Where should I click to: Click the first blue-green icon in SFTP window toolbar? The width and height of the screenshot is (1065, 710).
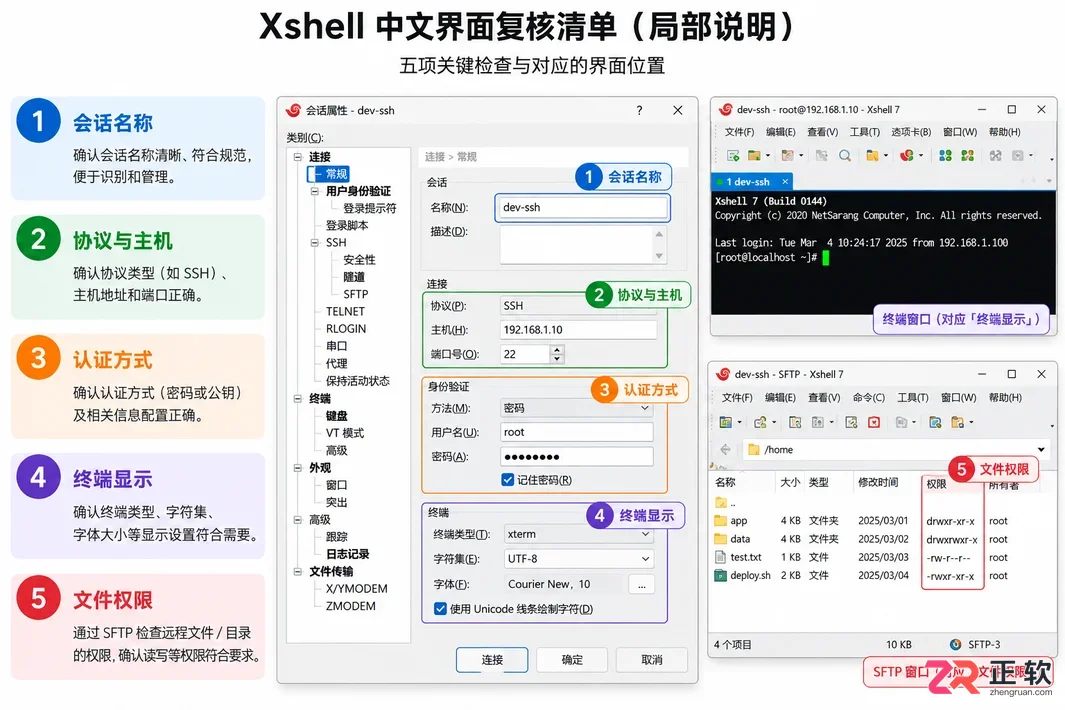pos(725,422)
